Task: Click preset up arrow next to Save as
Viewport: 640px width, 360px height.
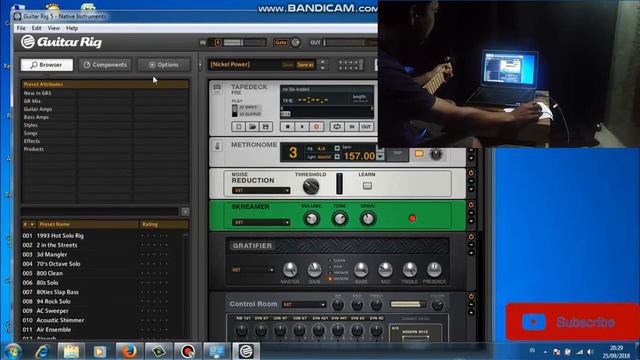Action: click(x=322, y=62)
